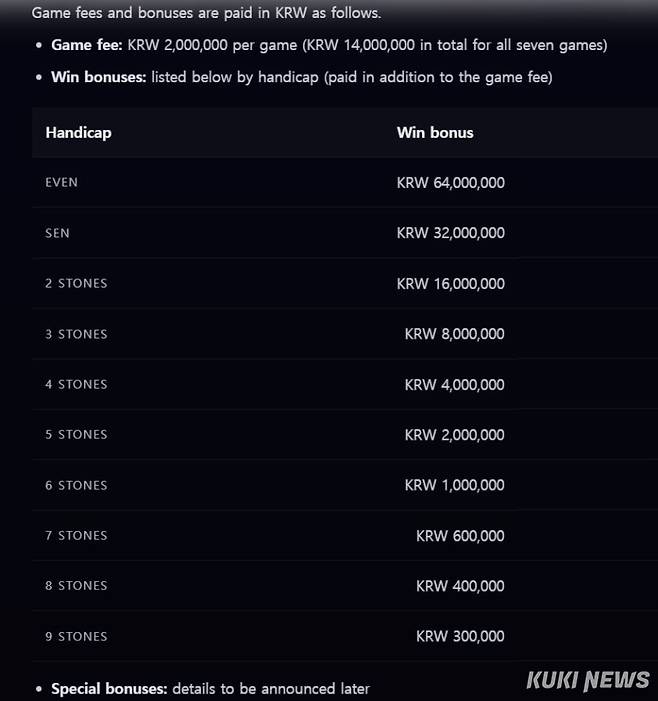Click the KRW 400,000 bonus value
658x701 pixels.
(x=460, y=586)
